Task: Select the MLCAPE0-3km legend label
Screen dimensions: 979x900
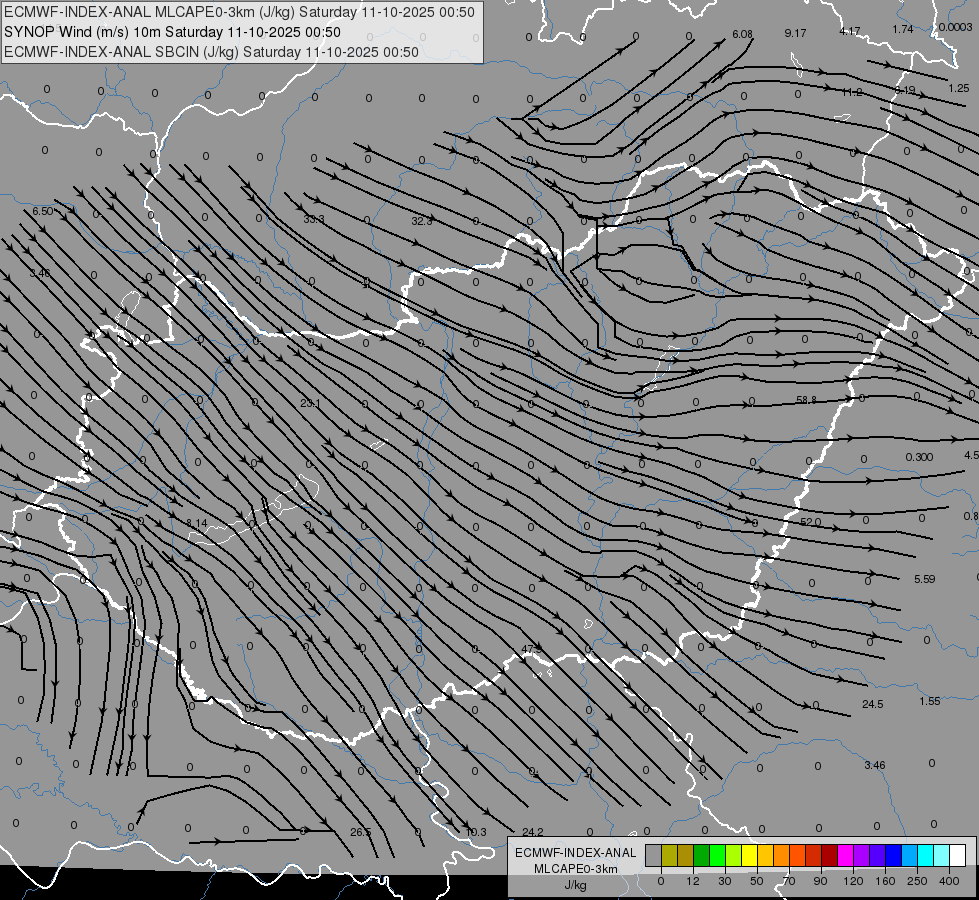Action: (576, 869)
